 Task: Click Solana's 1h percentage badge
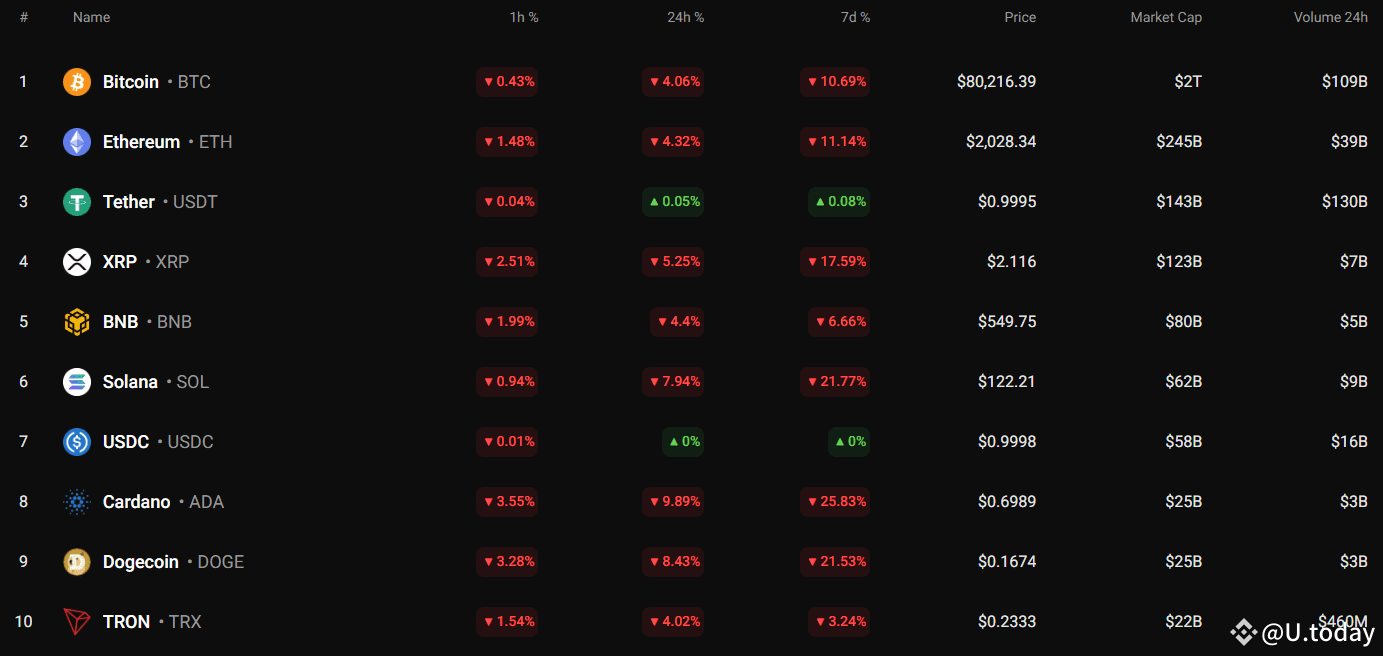[507, 381]
